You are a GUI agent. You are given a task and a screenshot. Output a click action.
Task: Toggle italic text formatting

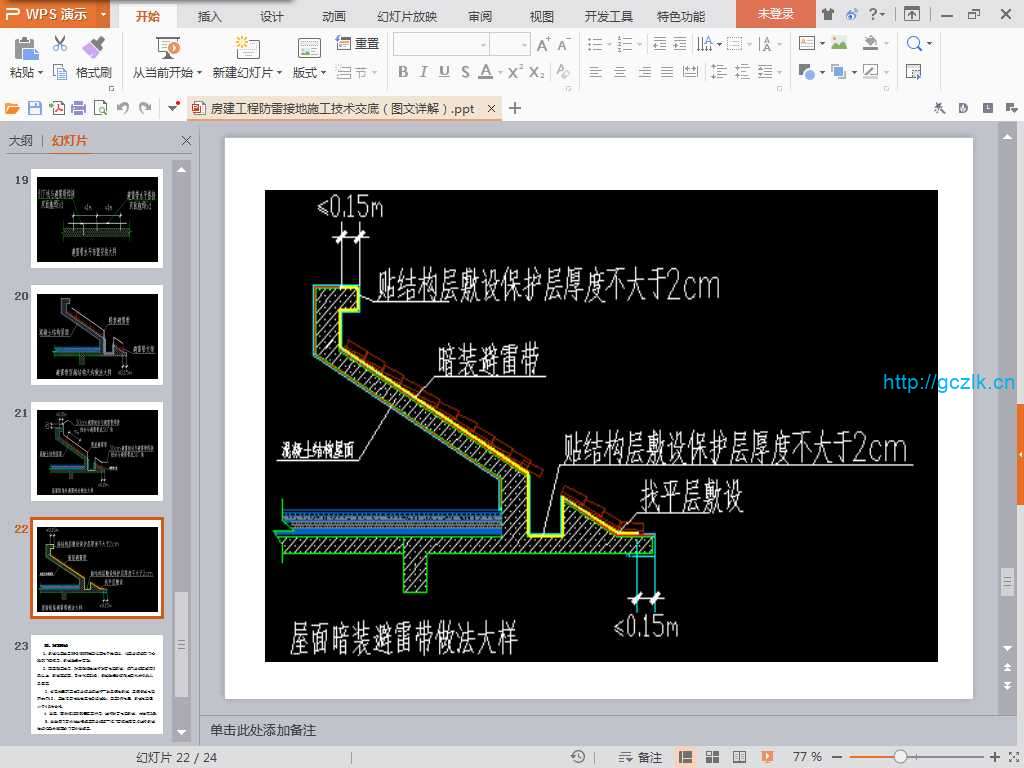click(x=423, y=72)
